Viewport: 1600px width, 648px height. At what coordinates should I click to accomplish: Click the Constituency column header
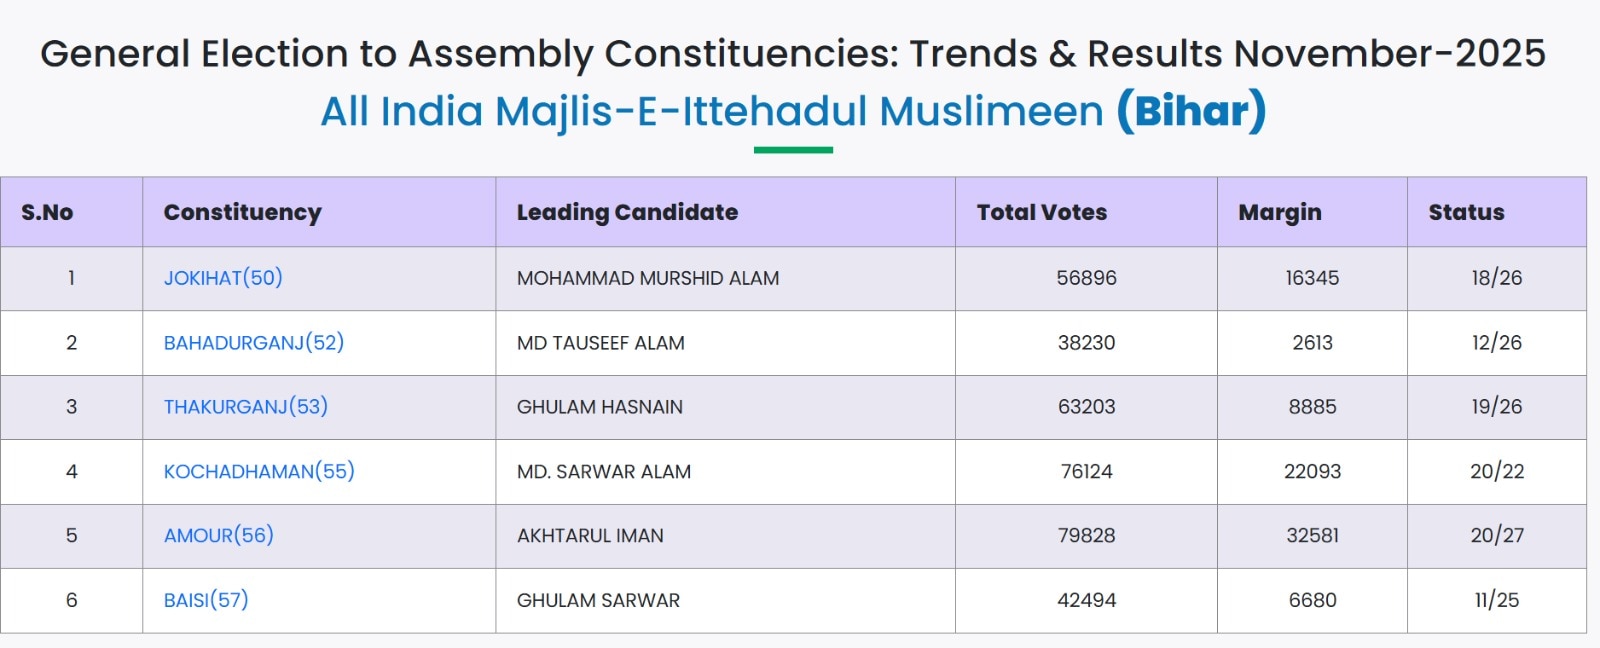243,212
